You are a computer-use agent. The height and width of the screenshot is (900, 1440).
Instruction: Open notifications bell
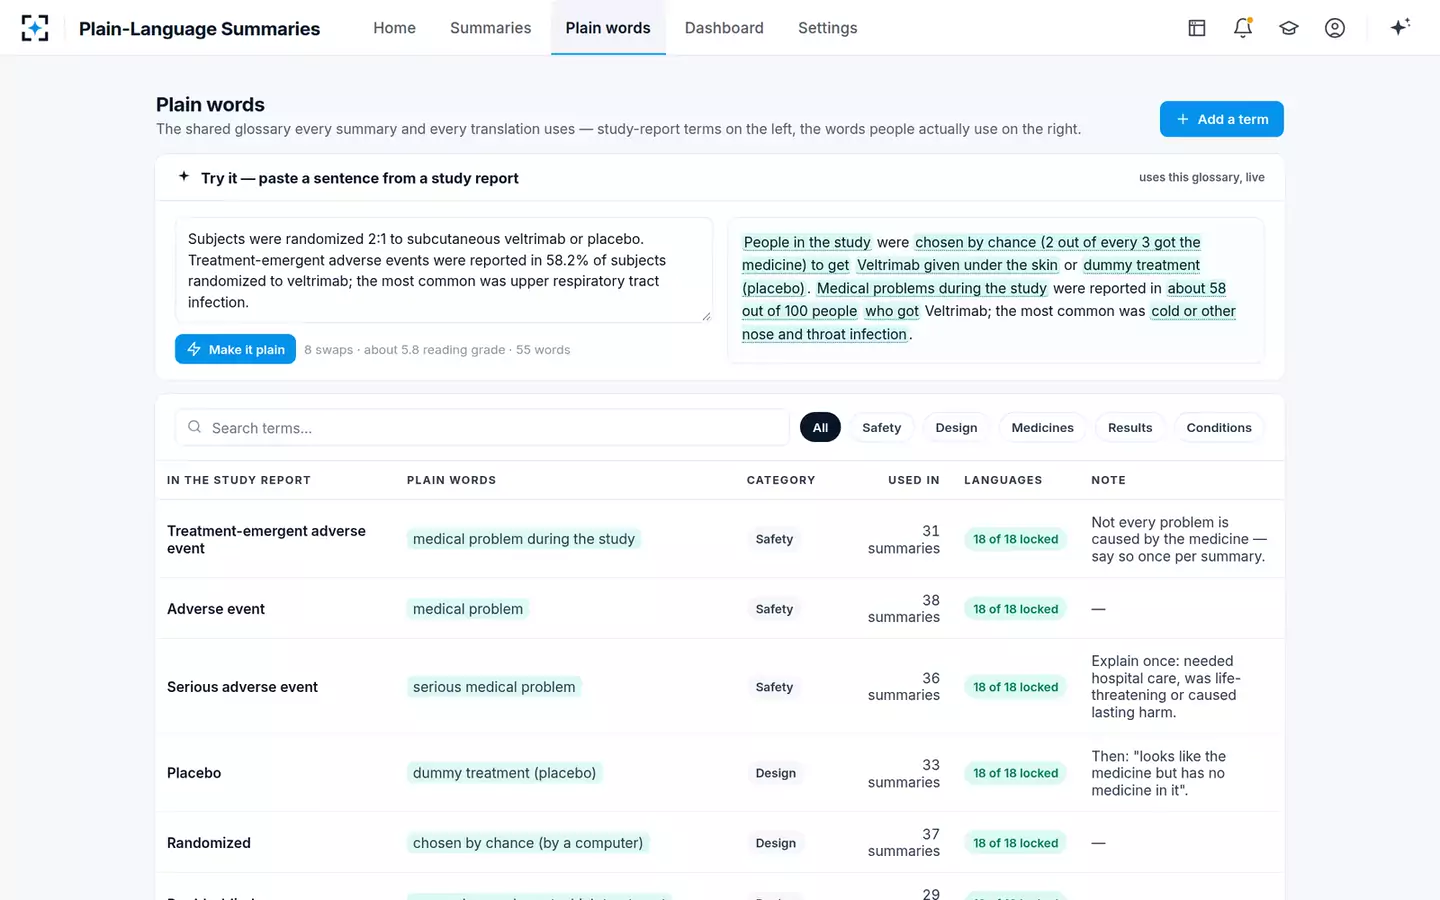pyautogui.click(x=1243, y=28)
